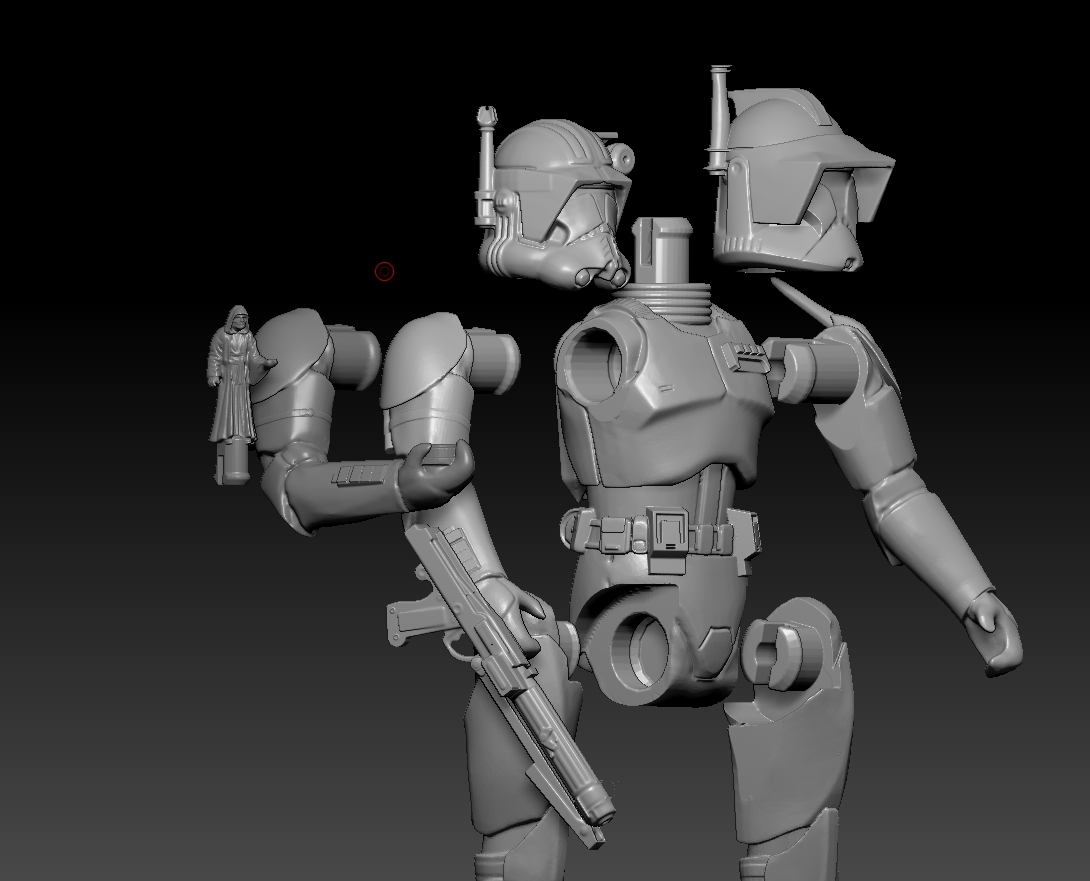This screenshot has width=1090, height=881.
Task: Click the brush cursor ring in empty canvas space
Action: point(383,271)
